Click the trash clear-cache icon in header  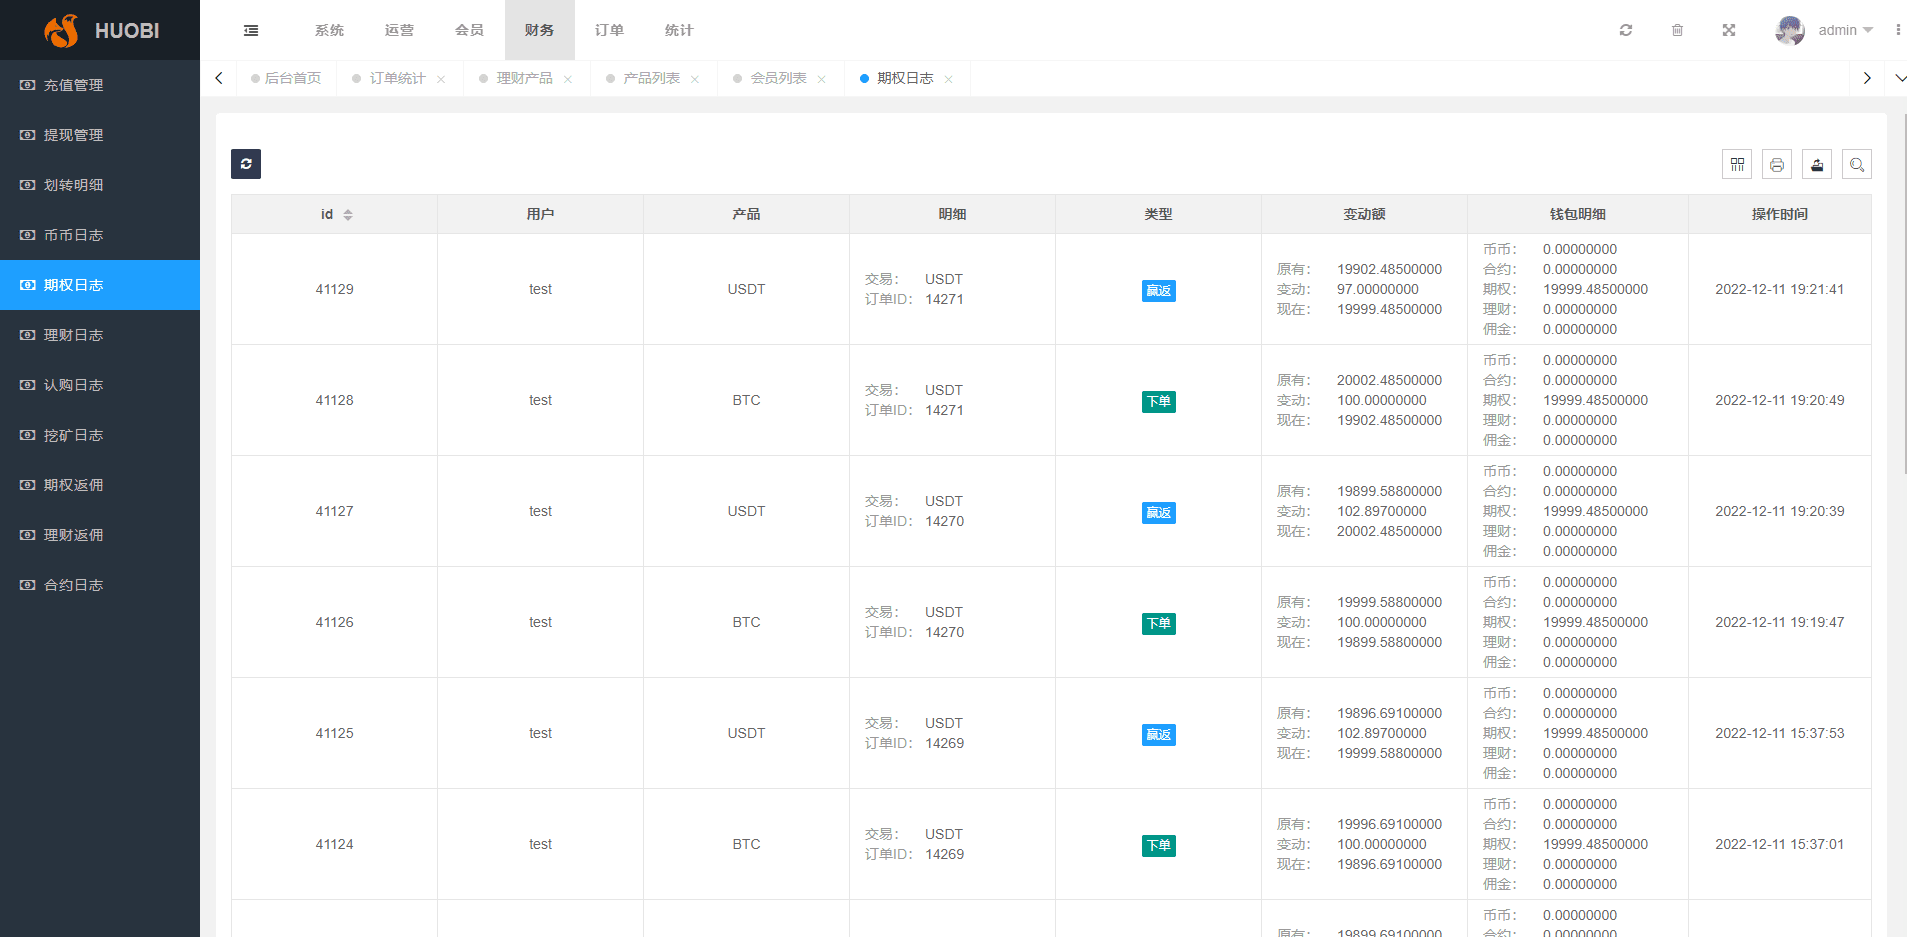[1677, 30]
